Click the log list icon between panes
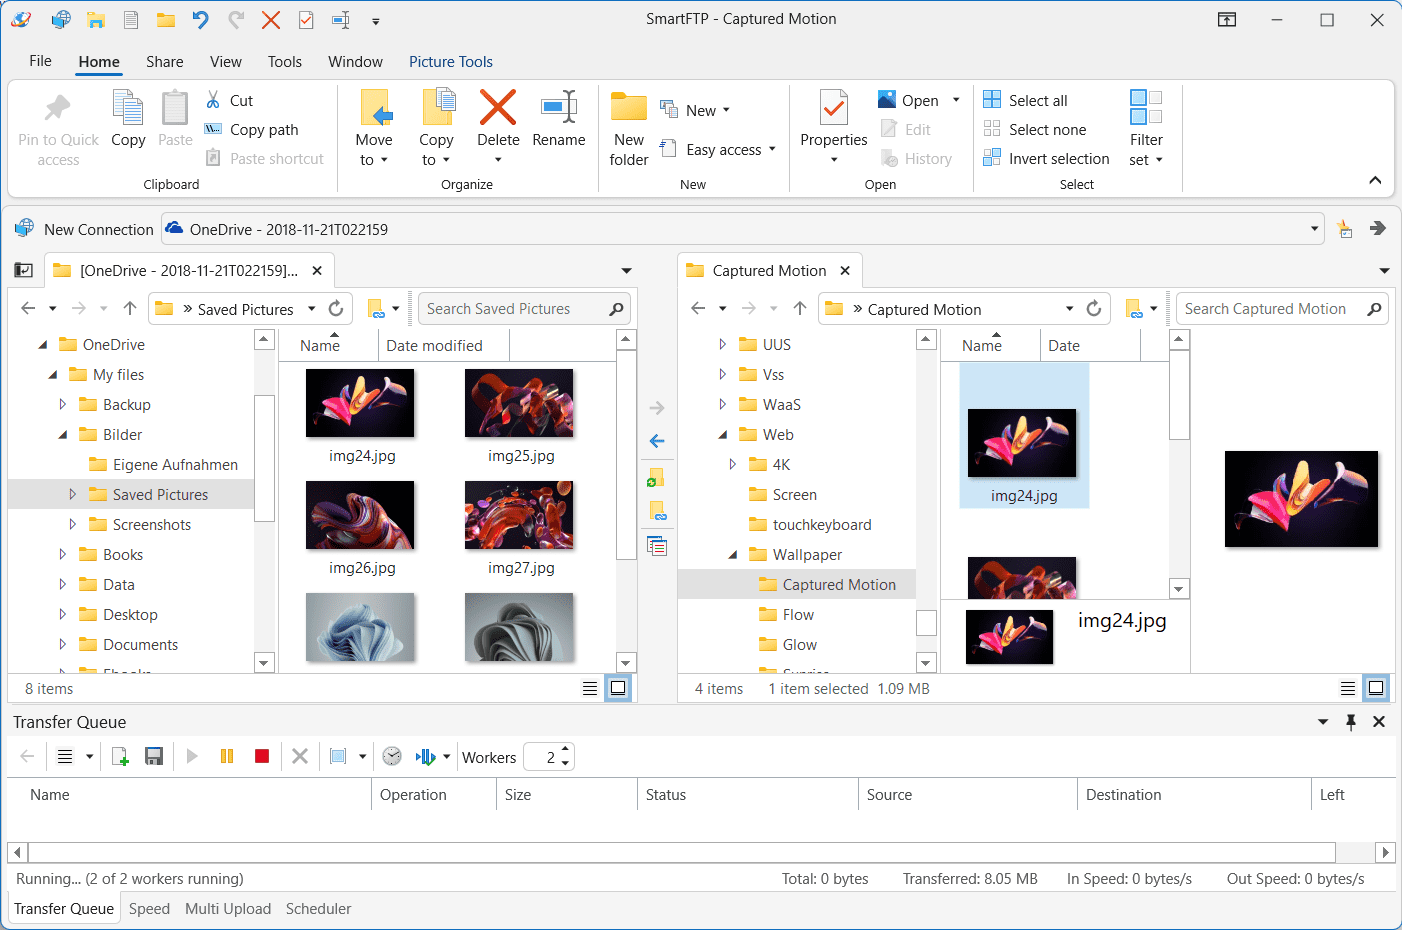Image resolution: width=1402 pixels, height=930 pixels. pyautogui.click(x=657, y=546)
